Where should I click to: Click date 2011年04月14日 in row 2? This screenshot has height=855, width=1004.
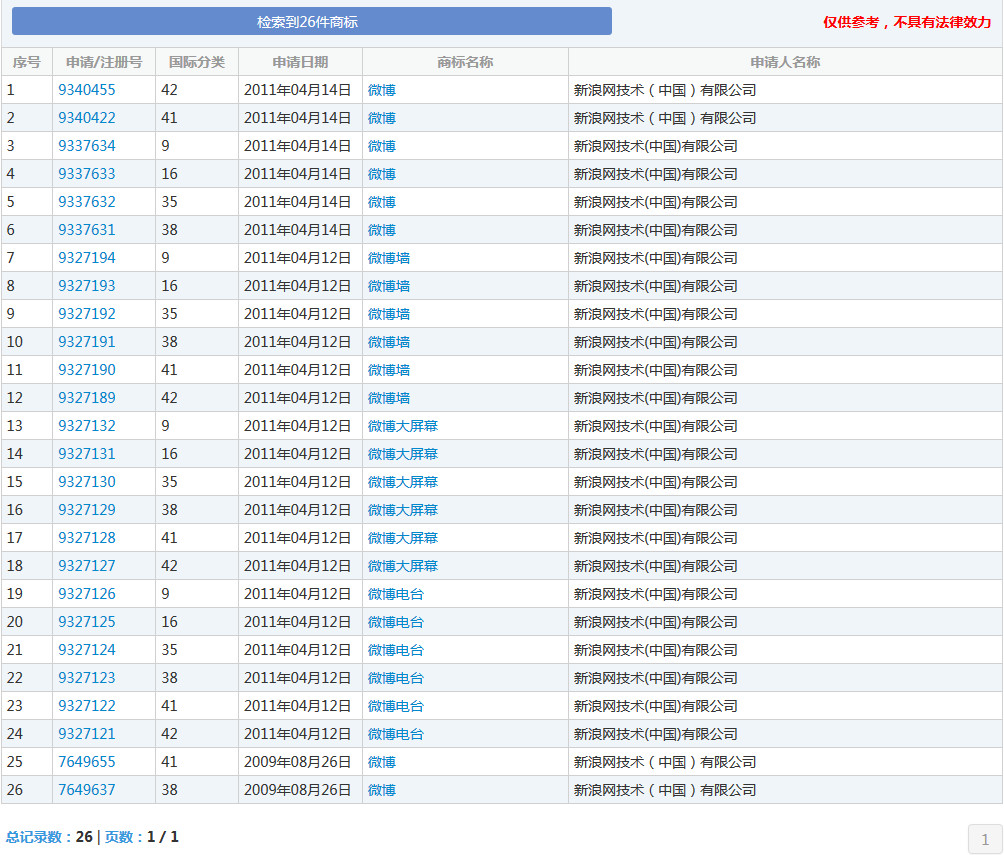[297, 118]
